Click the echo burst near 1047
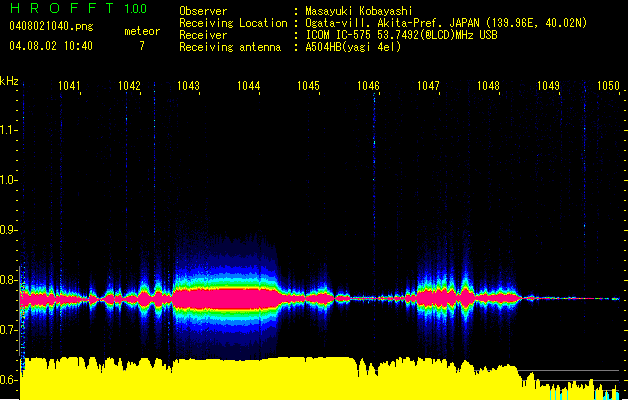 [436, 299]
